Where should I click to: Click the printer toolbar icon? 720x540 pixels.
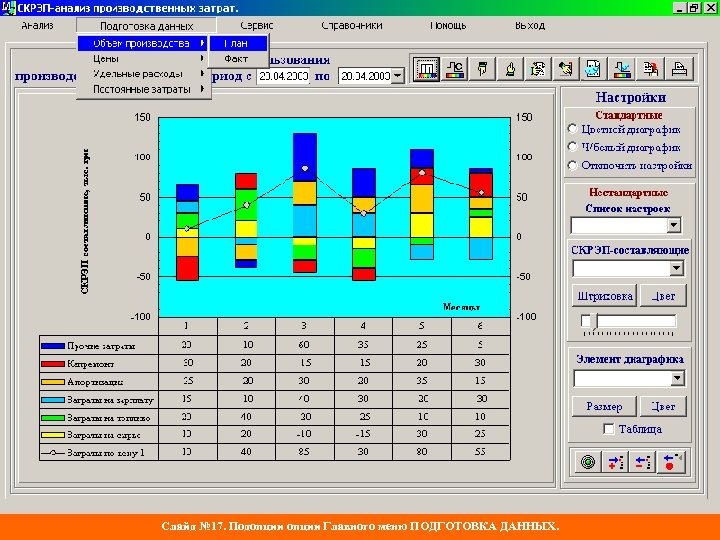679,69
